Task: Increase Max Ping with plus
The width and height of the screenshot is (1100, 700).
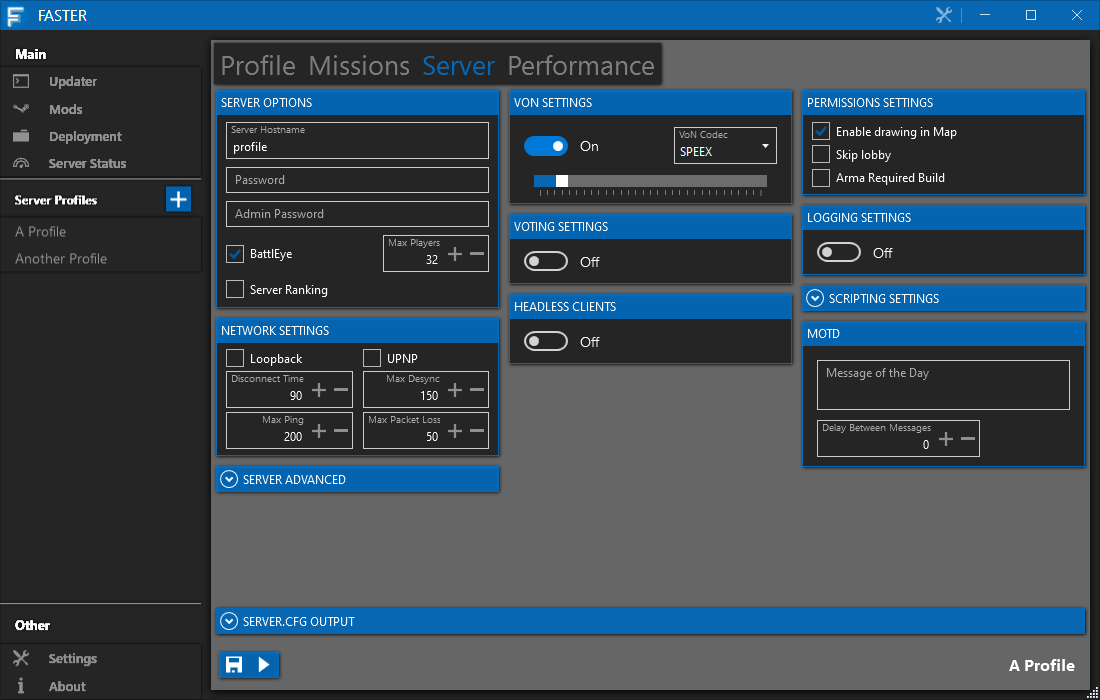Action: point(318,431)
